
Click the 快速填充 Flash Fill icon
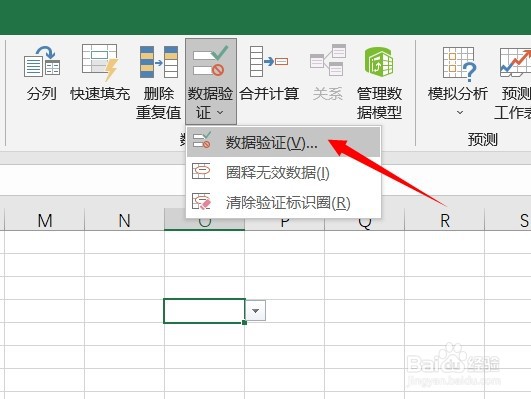(x=100, y=62)
